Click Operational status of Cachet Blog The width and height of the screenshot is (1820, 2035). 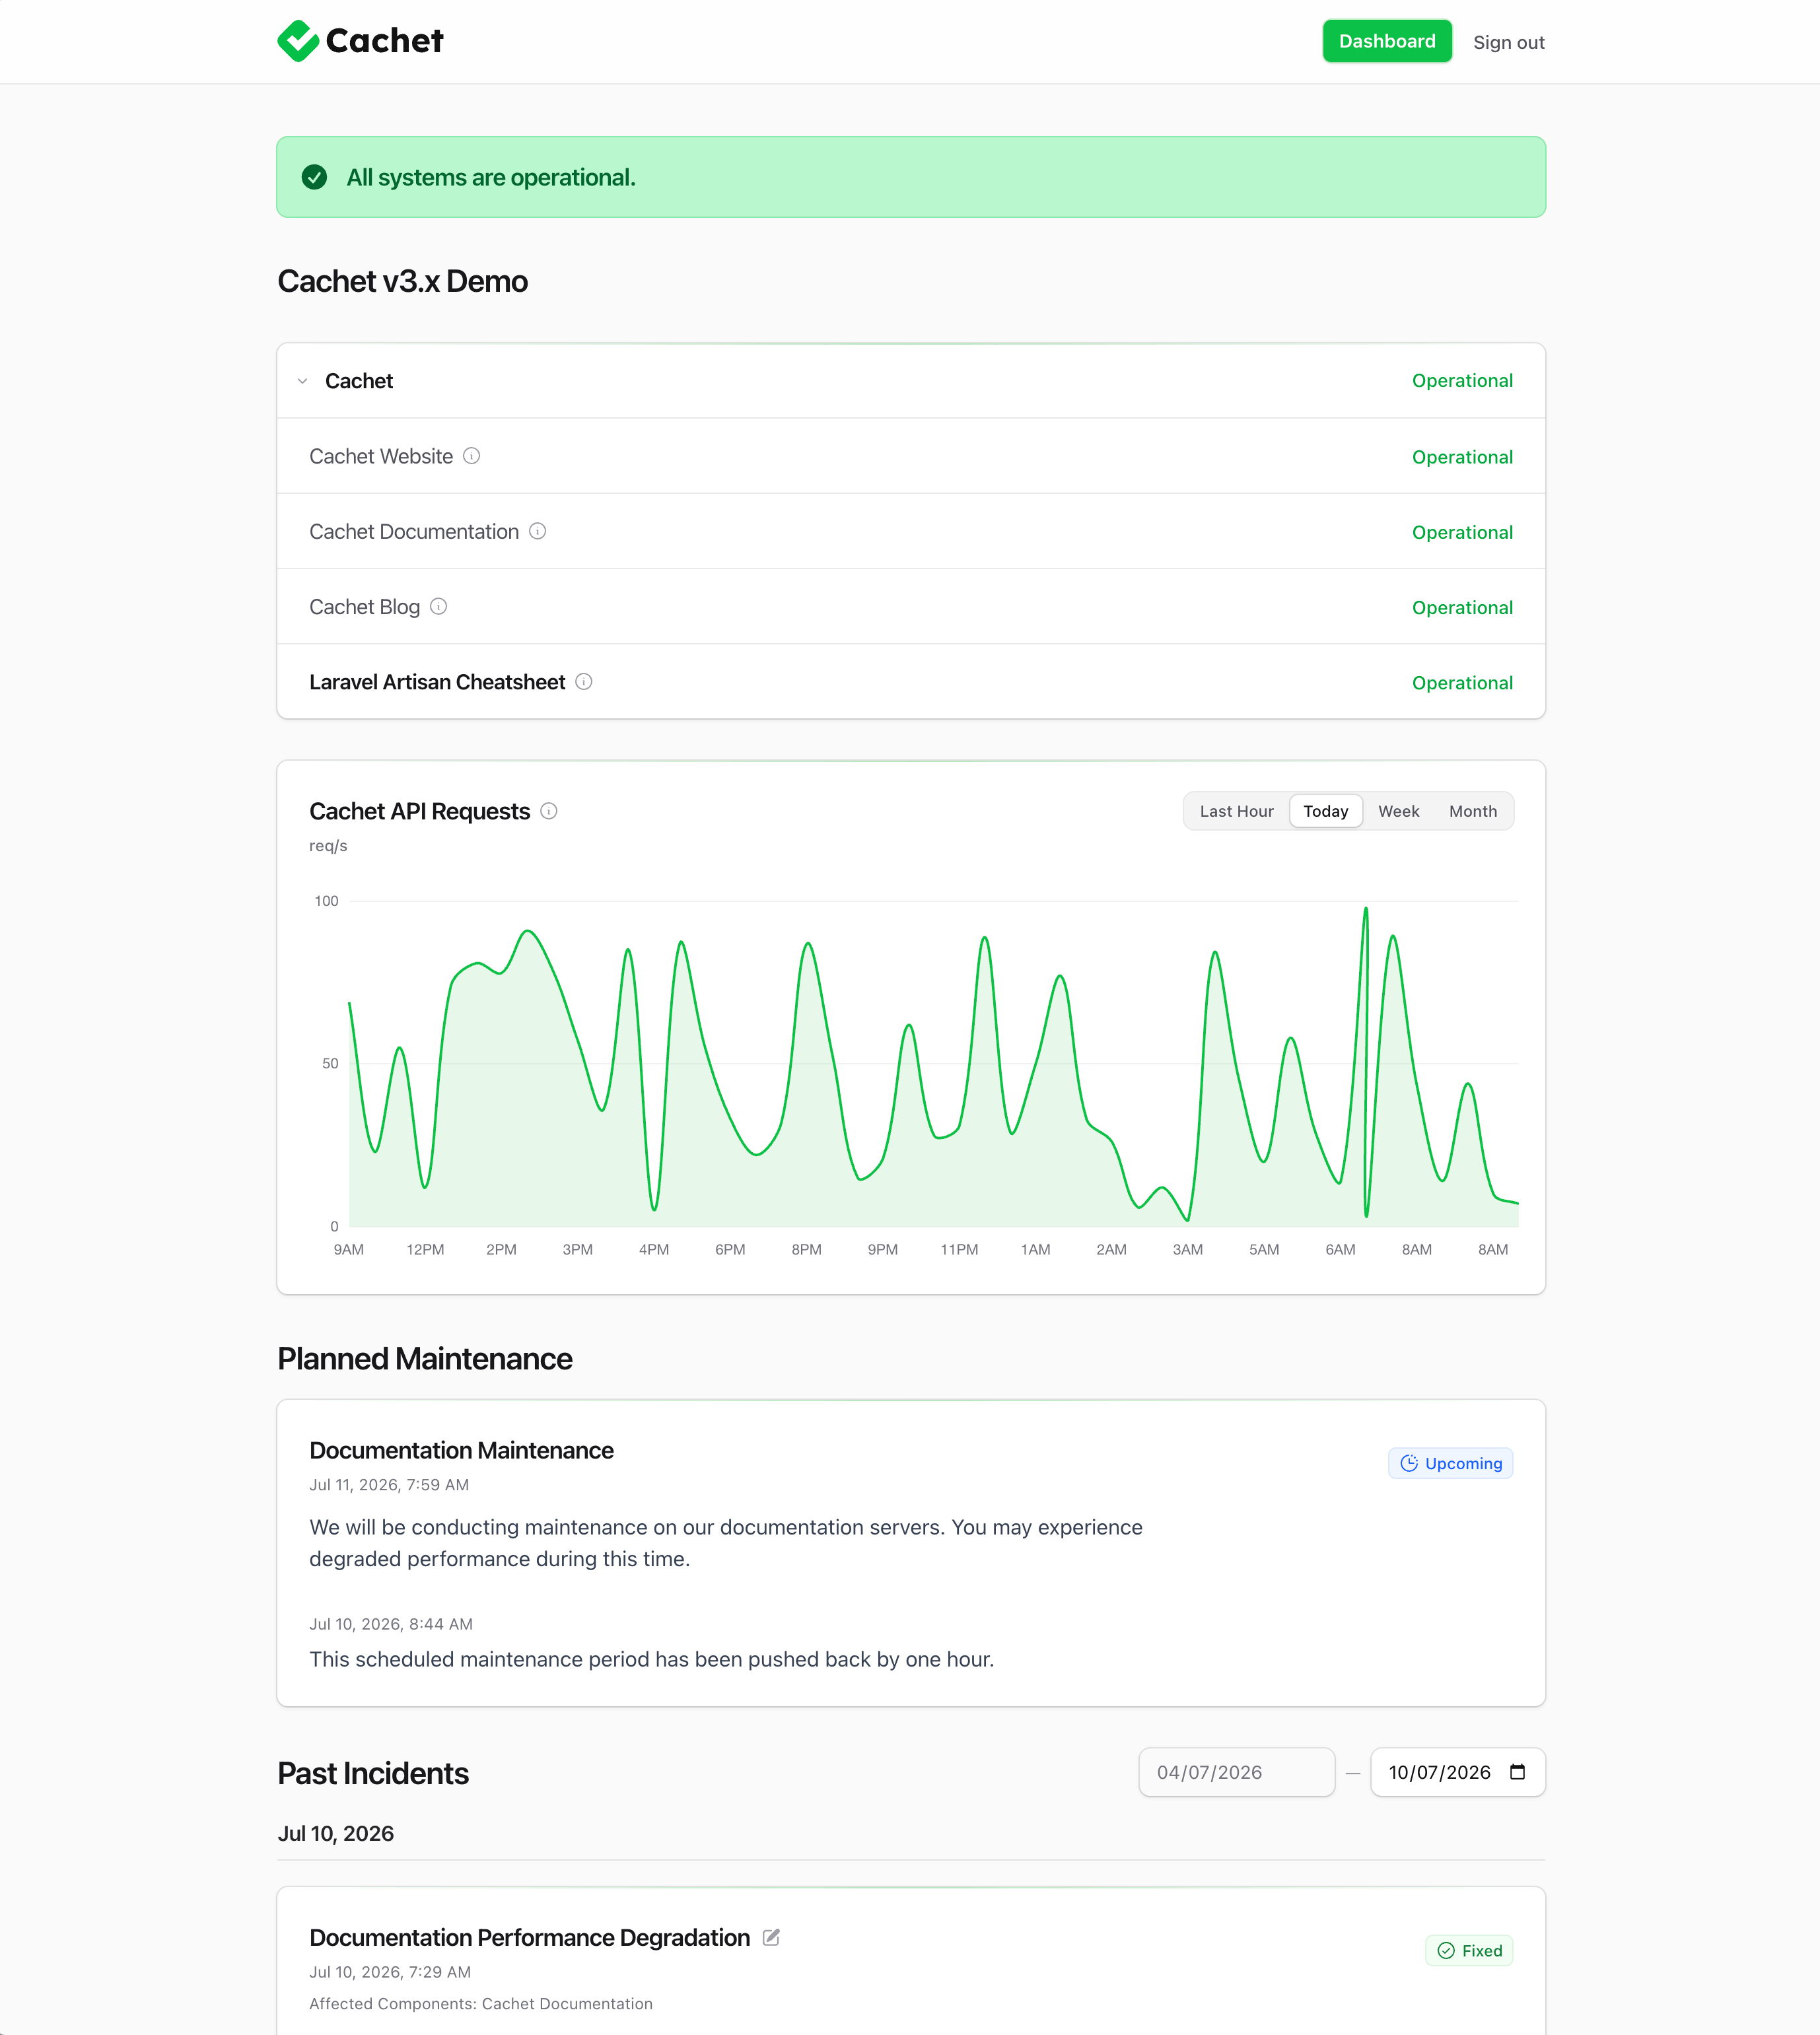(1462, 608)
